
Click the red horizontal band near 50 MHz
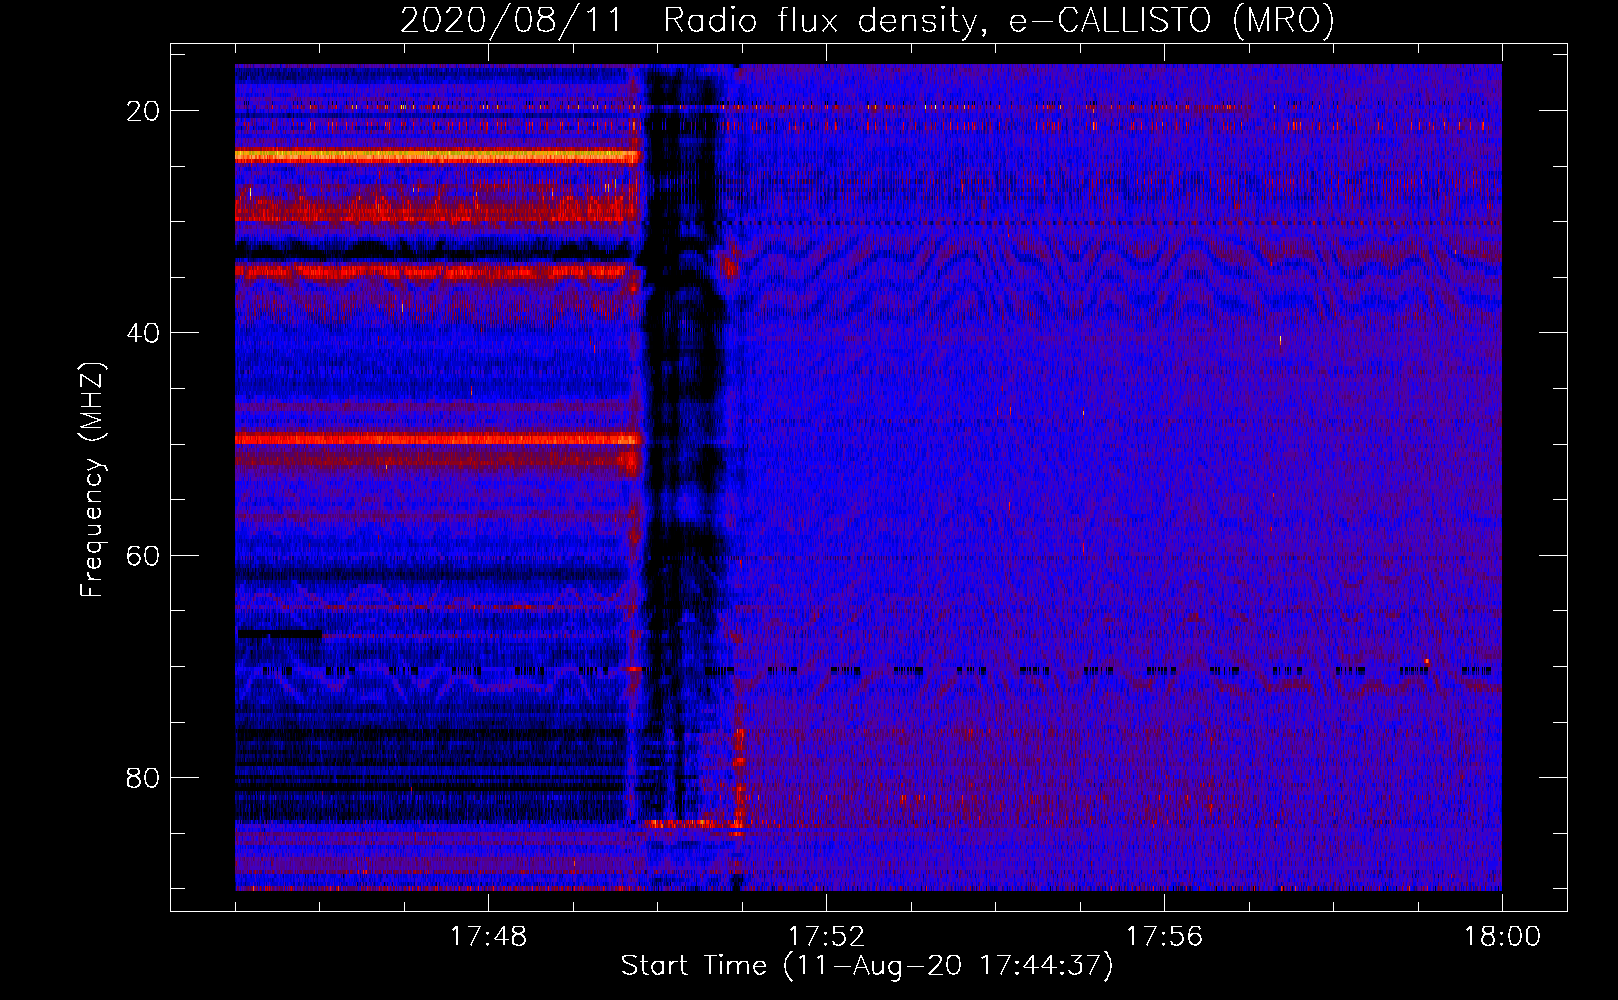pos(436,439)
